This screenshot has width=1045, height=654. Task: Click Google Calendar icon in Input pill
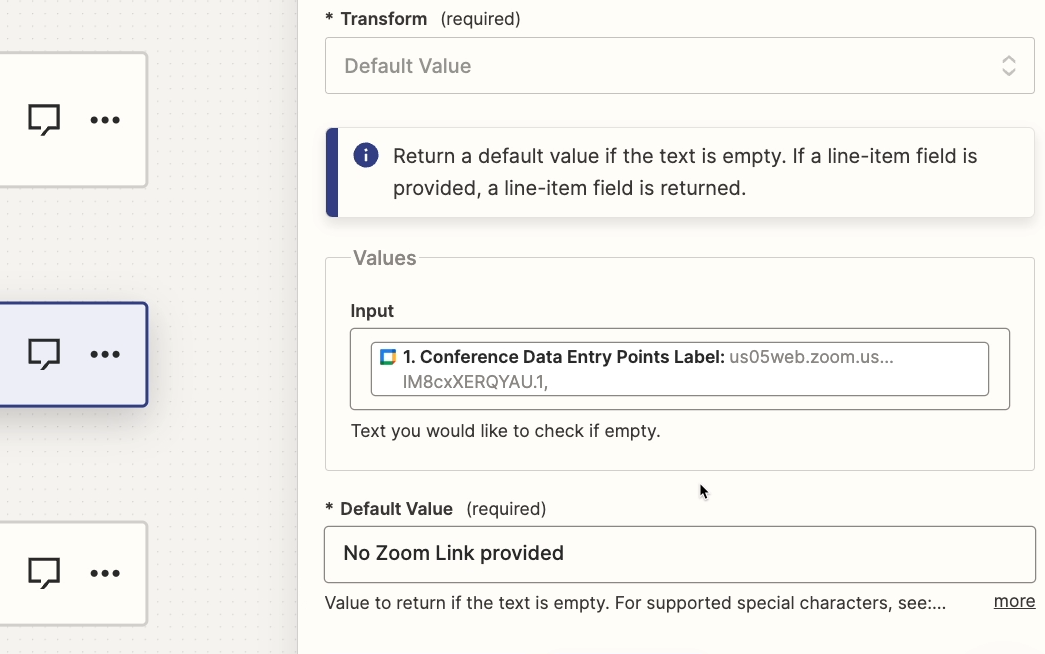[x=388, y=357]
